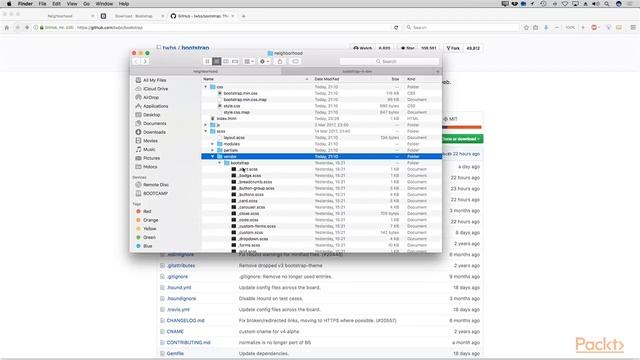Open Applications in the Finder sidebar
Viewport: 640px width, 360px height.
tap(155, 107)
